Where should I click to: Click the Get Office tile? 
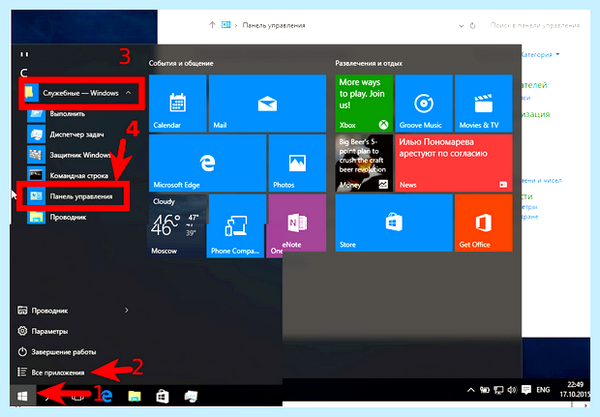pos(483,223)
